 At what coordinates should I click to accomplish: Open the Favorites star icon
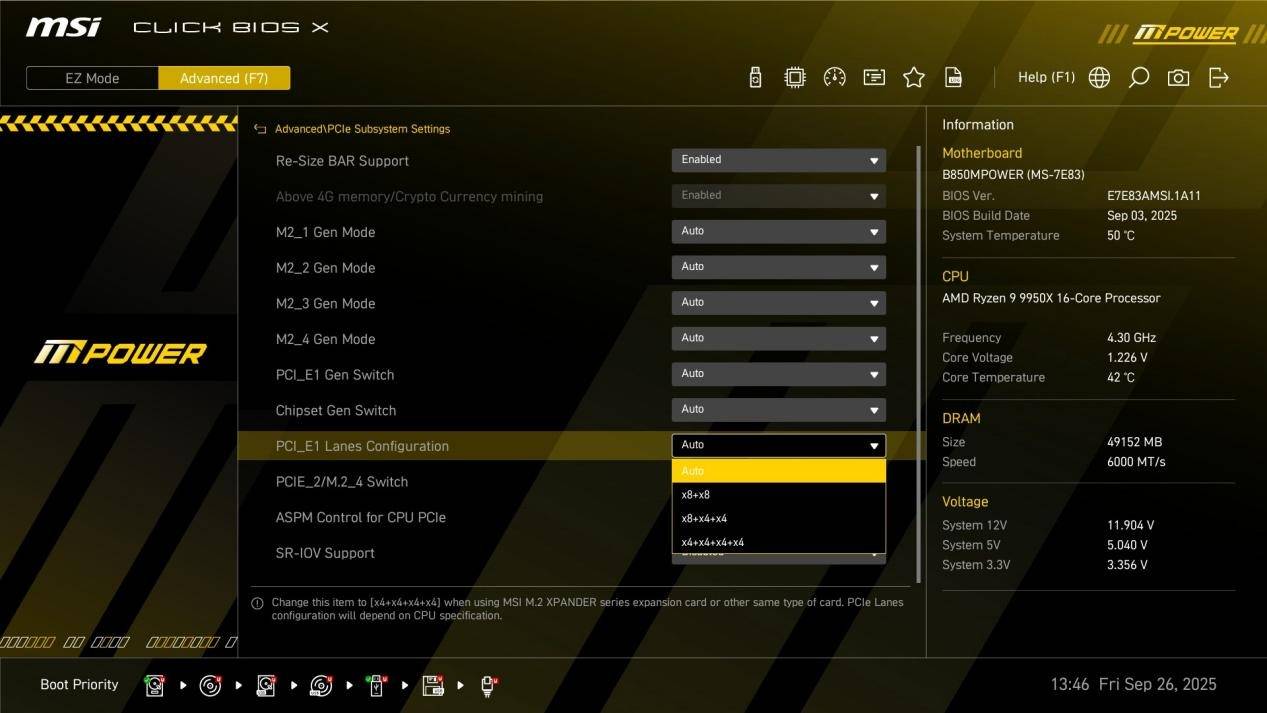(913, 78)
